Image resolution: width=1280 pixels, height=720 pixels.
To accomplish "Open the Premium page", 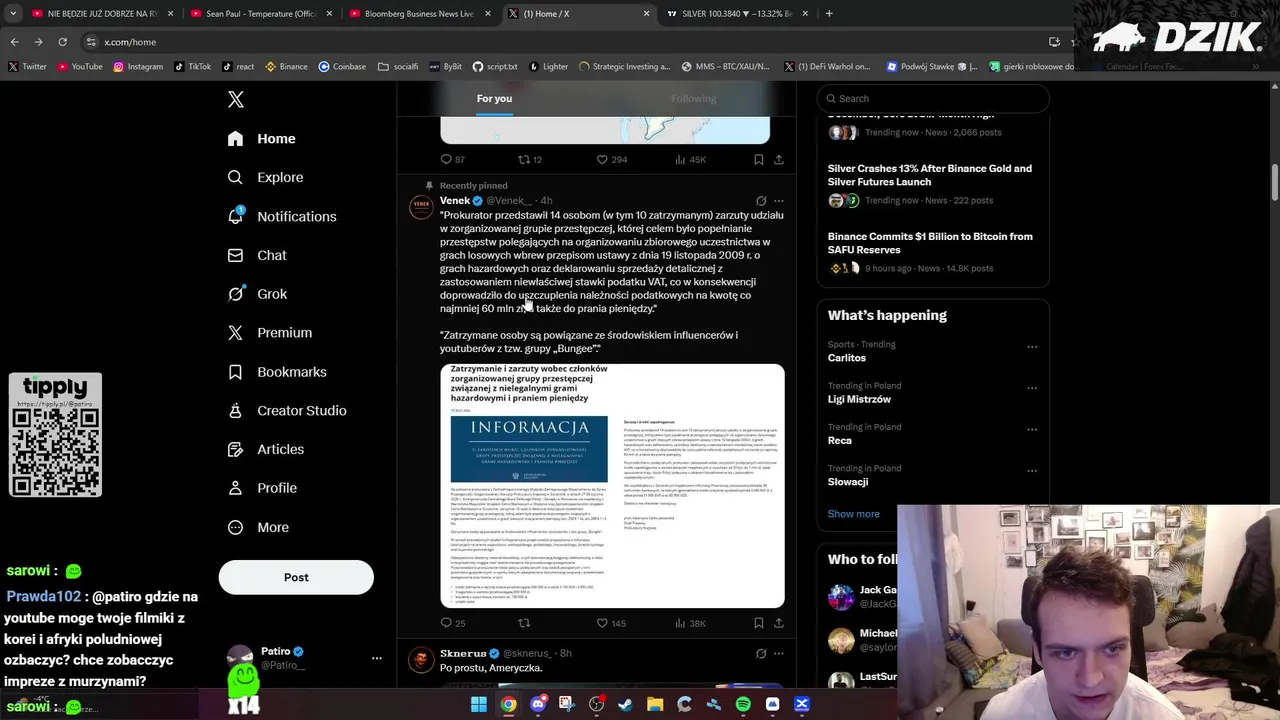I will tap(270, 332).
